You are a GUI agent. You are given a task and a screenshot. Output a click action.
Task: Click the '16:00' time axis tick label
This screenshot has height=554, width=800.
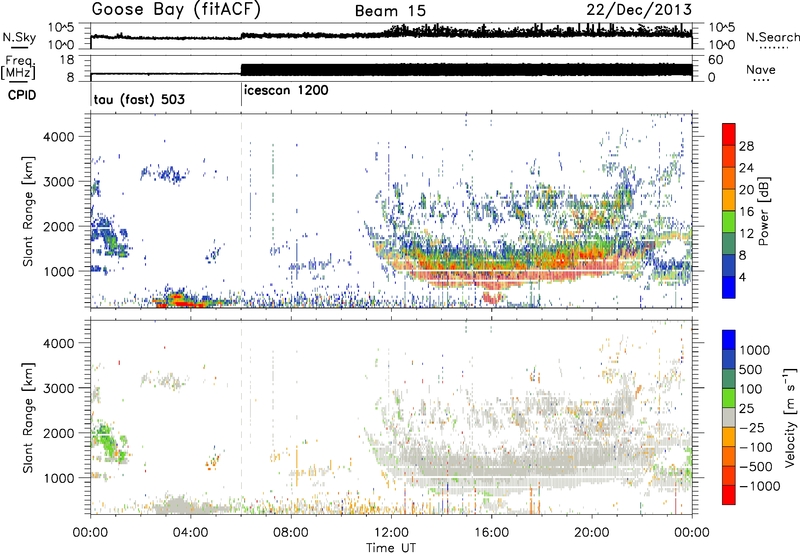point(492,533)
